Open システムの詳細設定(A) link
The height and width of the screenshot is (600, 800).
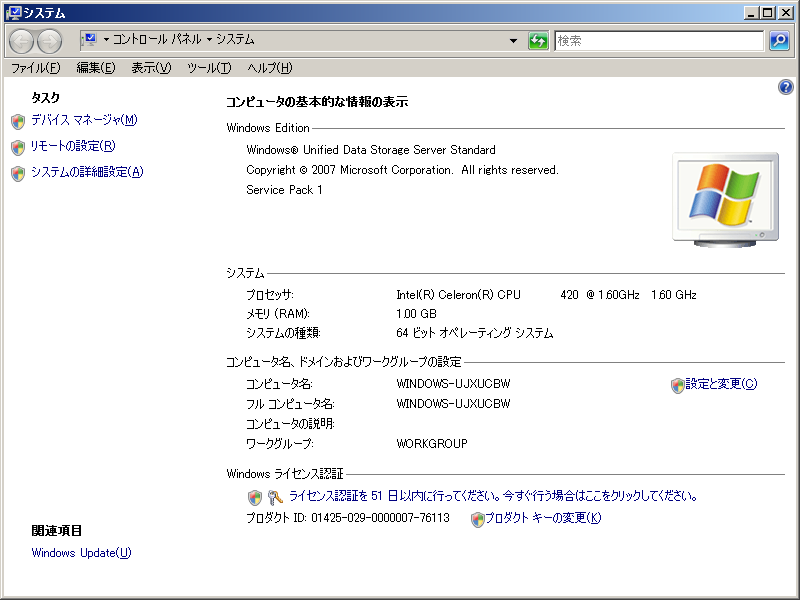click(x=87, y=172)
